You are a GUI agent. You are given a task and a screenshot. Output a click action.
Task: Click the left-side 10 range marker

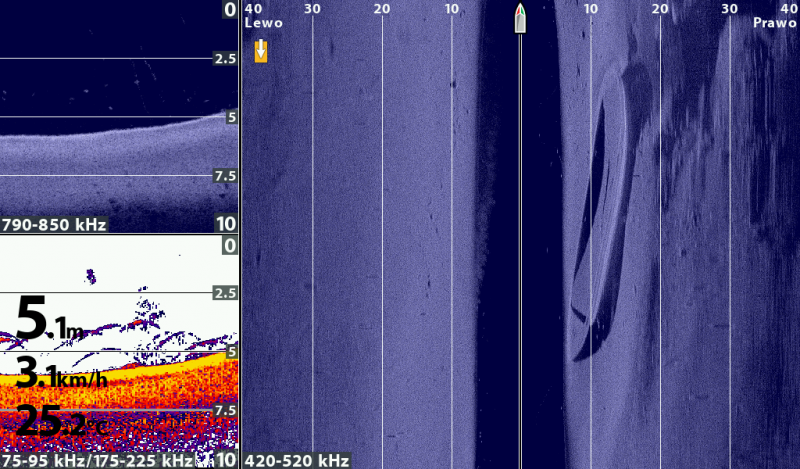(452, 9)
